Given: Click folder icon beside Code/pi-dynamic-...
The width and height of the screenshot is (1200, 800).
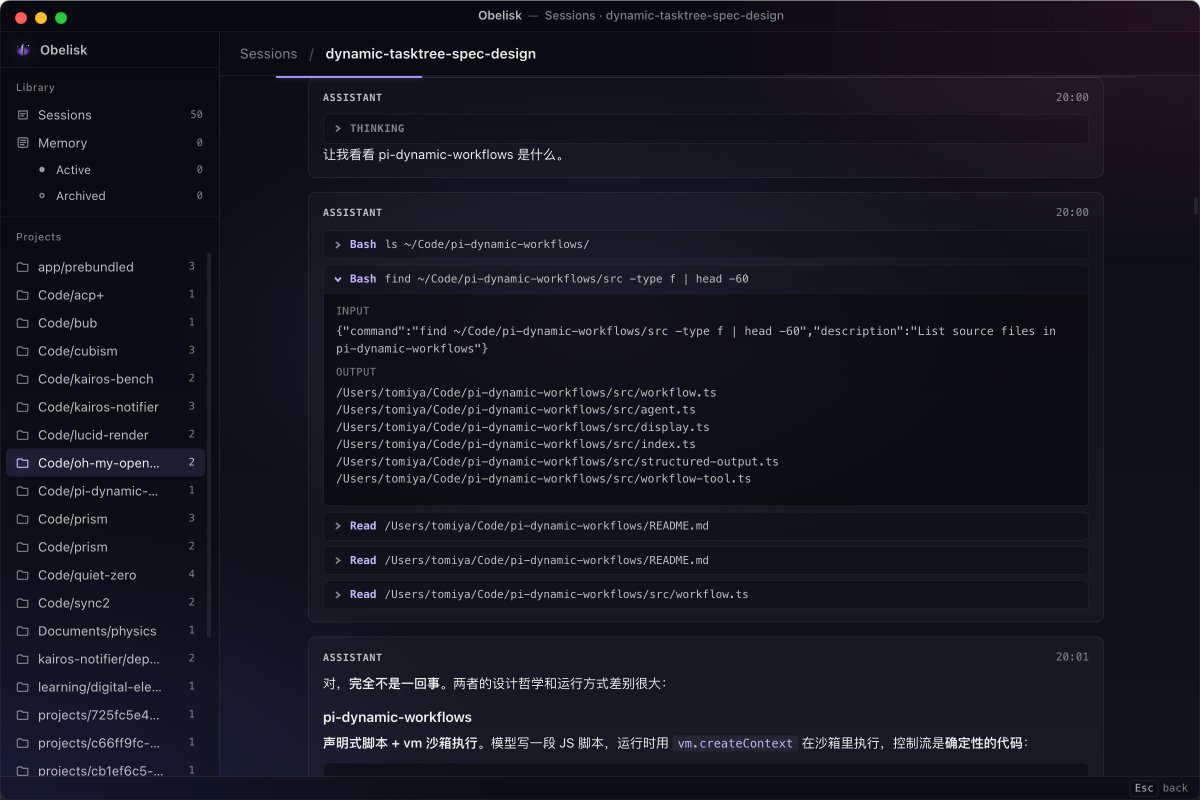Looking at the screenshot, I should click(23, 491).
